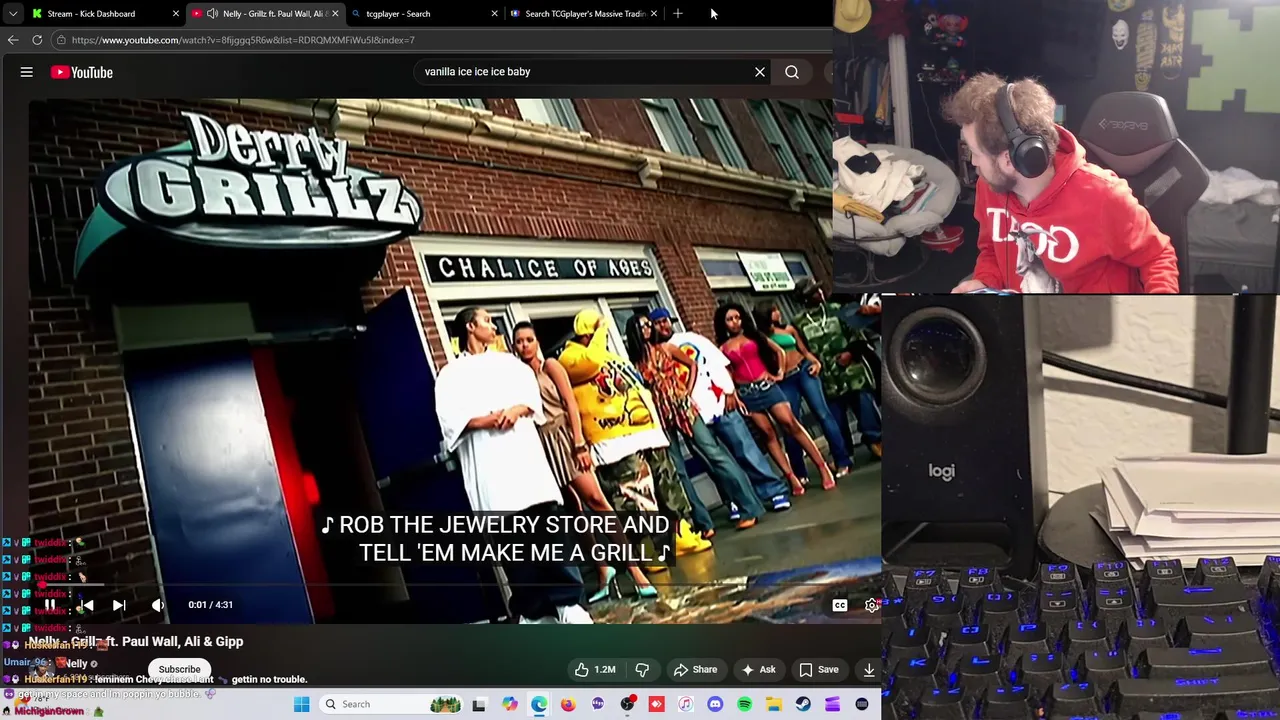1280x720 pixels.
Task: Open Steam from the taskbar
Action: click(x=803, y=704)
